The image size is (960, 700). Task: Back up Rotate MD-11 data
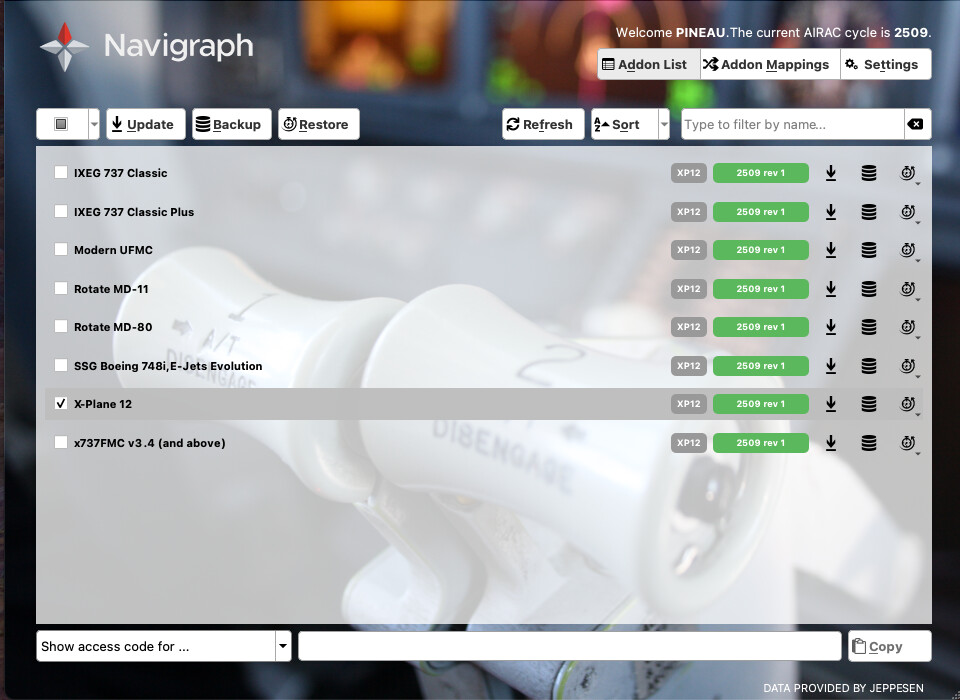coord(869,289)
